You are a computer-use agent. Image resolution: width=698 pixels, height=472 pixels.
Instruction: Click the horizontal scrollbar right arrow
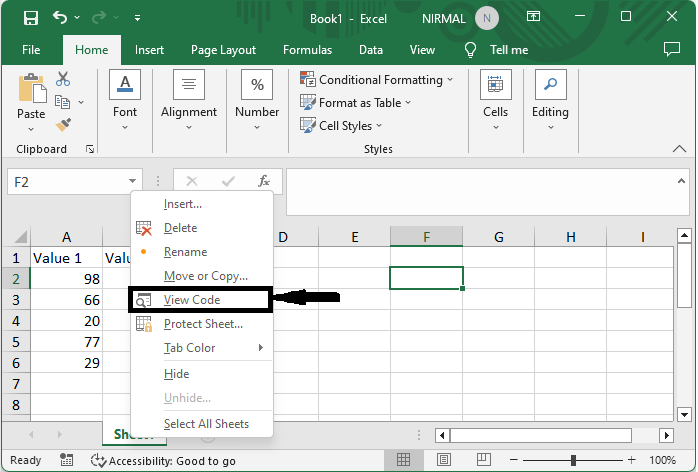pos(666,435)
